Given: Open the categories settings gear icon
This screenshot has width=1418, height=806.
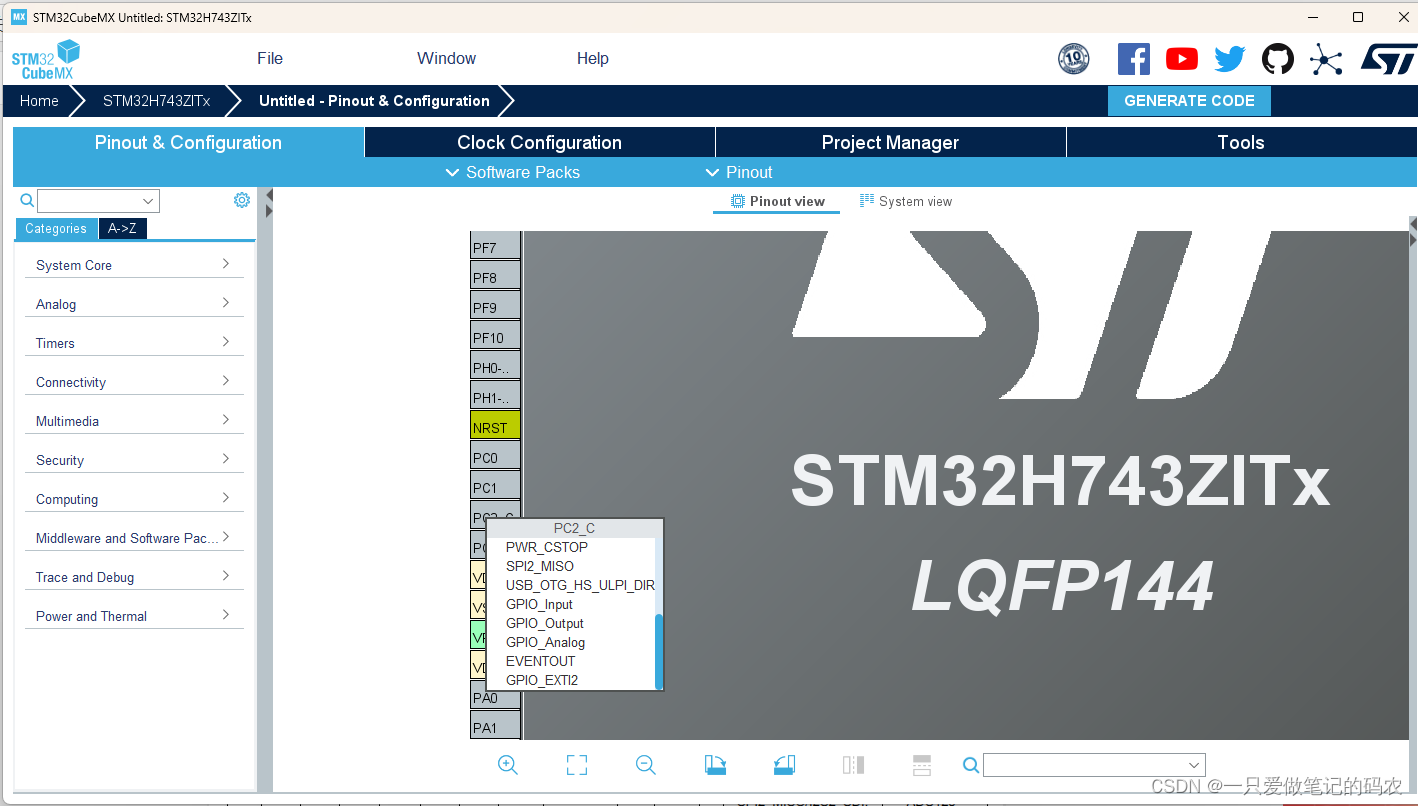Looking at the screenshot, I should (x=241, y=200).
